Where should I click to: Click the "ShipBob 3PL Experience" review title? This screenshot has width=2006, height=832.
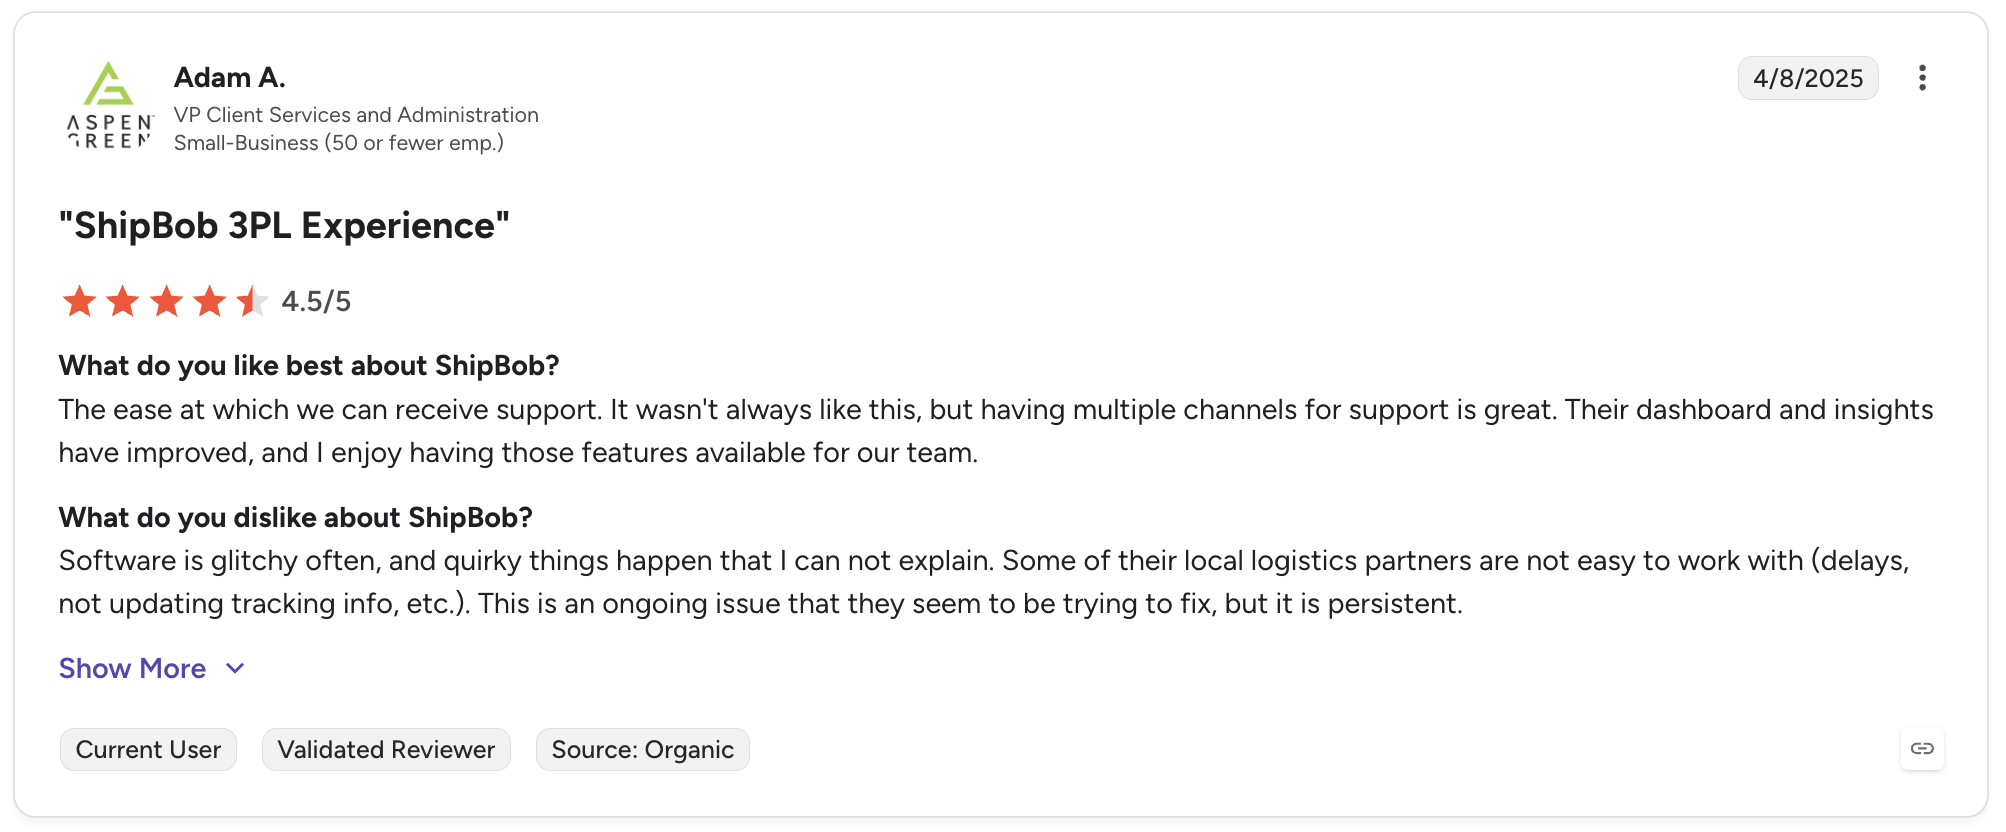pyautogui.click(x=284, y=226)
